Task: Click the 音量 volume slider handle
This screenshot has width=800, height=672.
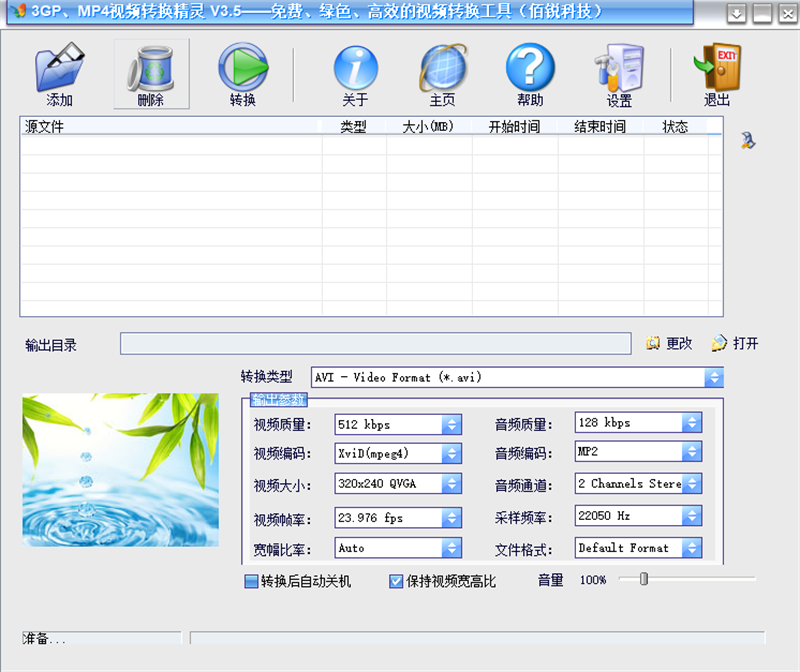Action: tap(644, 579)
